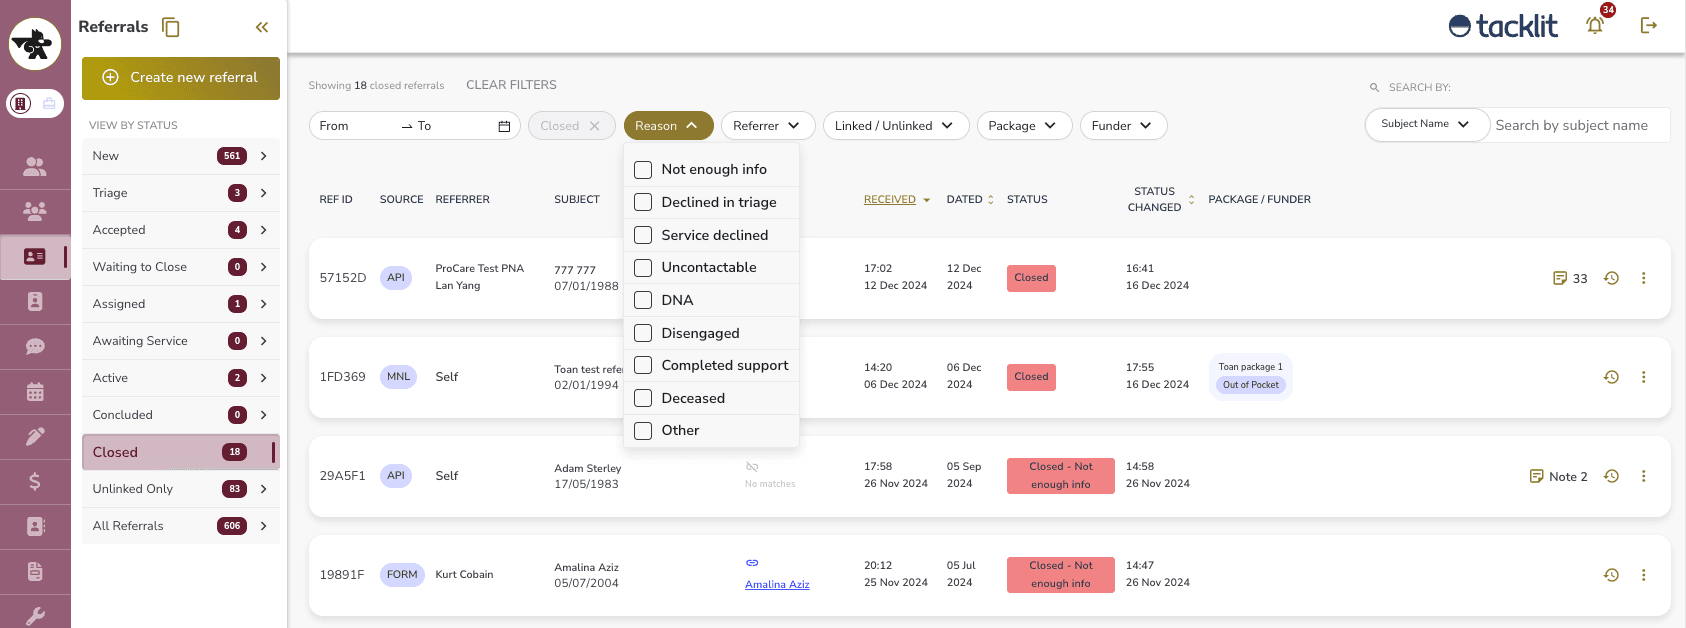
Task: View Accepted referrals status
Action: 181,230
